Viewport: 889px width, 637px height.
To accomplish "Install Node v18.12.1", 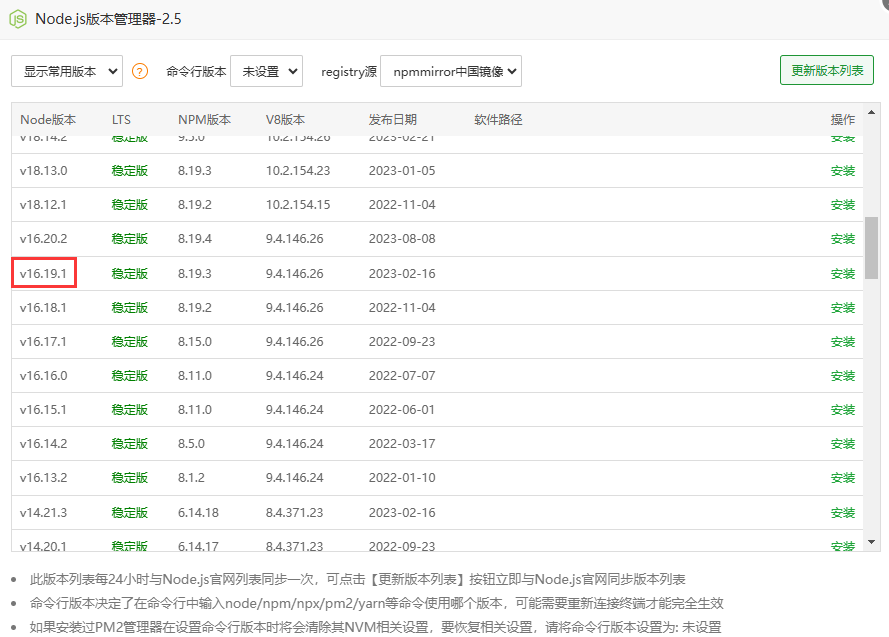I will [843, 205].
